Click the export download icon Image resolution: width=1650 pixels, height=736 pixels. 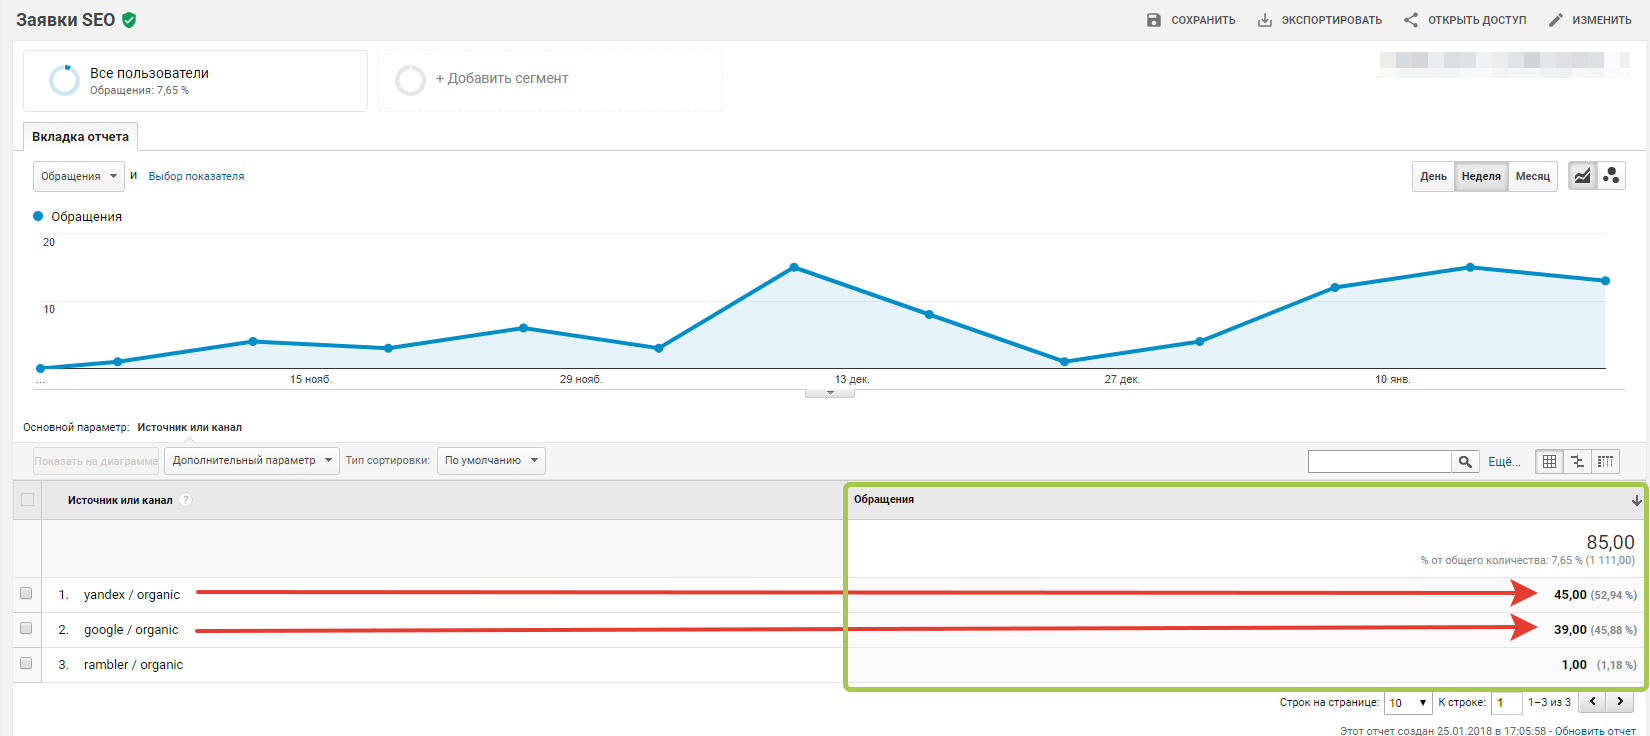point(1265,20)
